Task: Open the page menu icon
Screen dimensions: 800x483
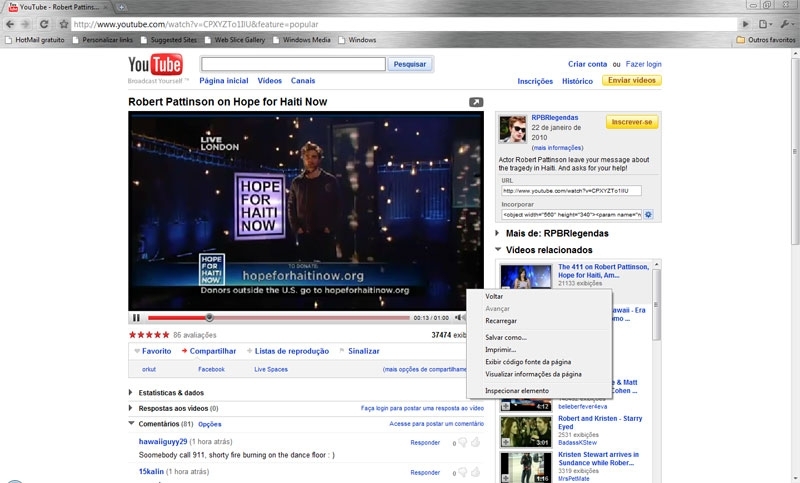Action: 765,24
